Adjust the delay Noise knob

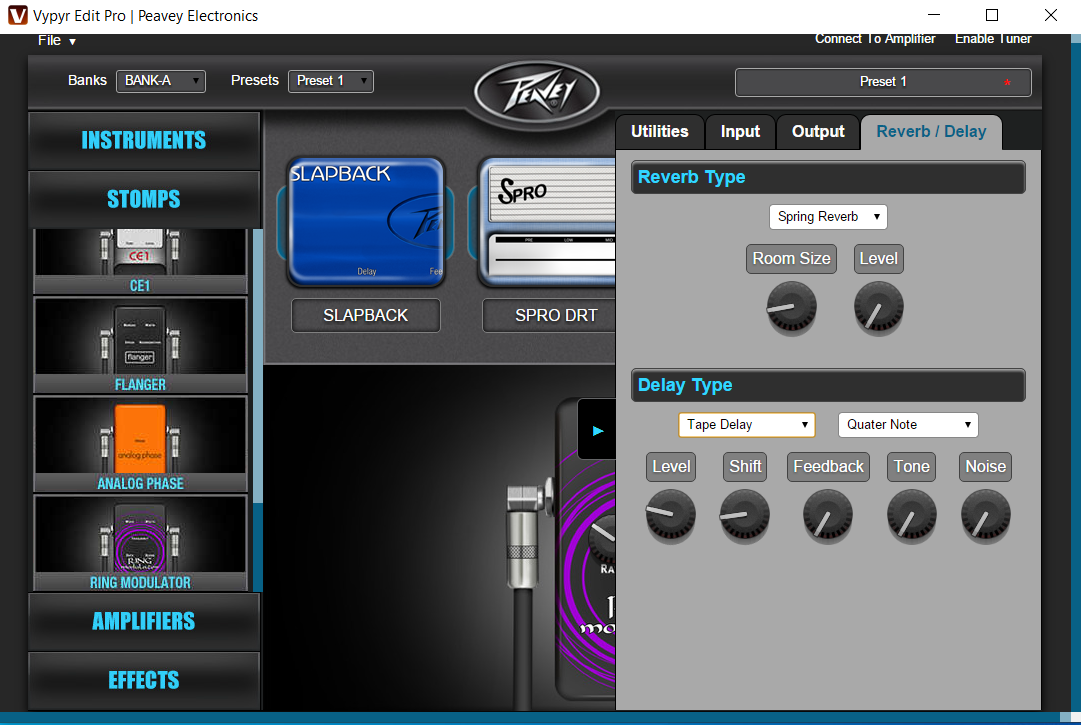pyautogui.click(x=986, y=515)
